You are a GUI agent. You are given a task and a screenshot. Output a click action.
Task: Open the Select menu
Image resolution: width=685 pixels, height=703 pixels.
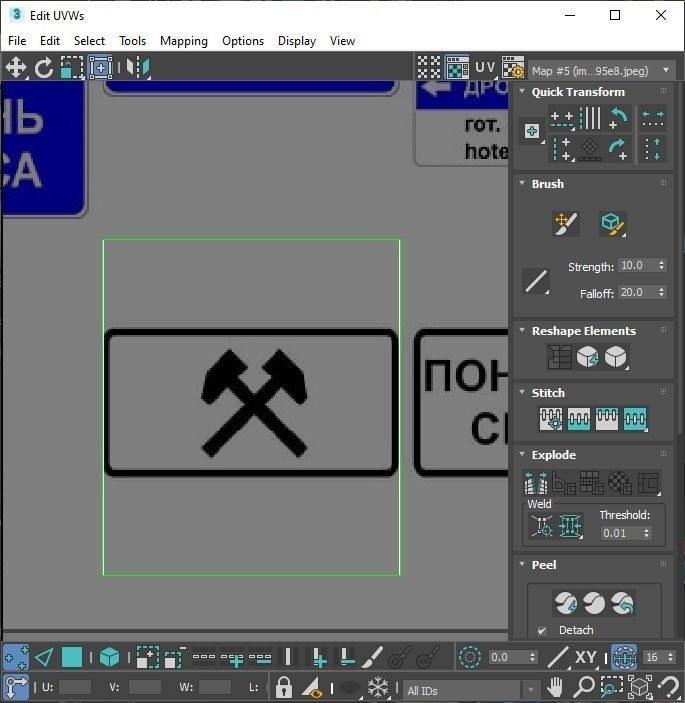89,41
